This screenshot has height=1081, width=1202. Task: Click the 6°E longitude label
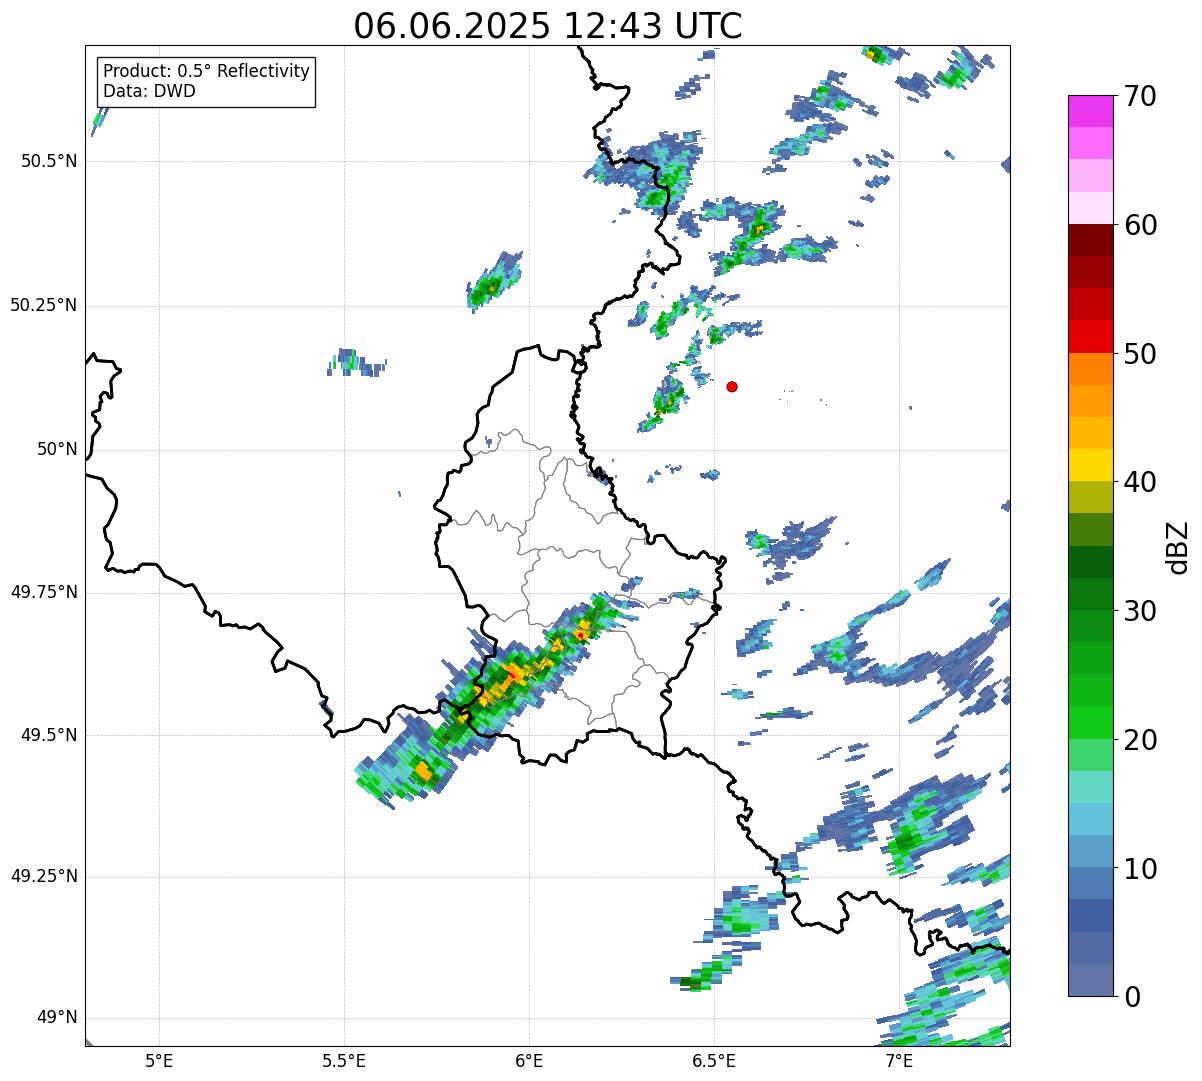click(529, 1060)
